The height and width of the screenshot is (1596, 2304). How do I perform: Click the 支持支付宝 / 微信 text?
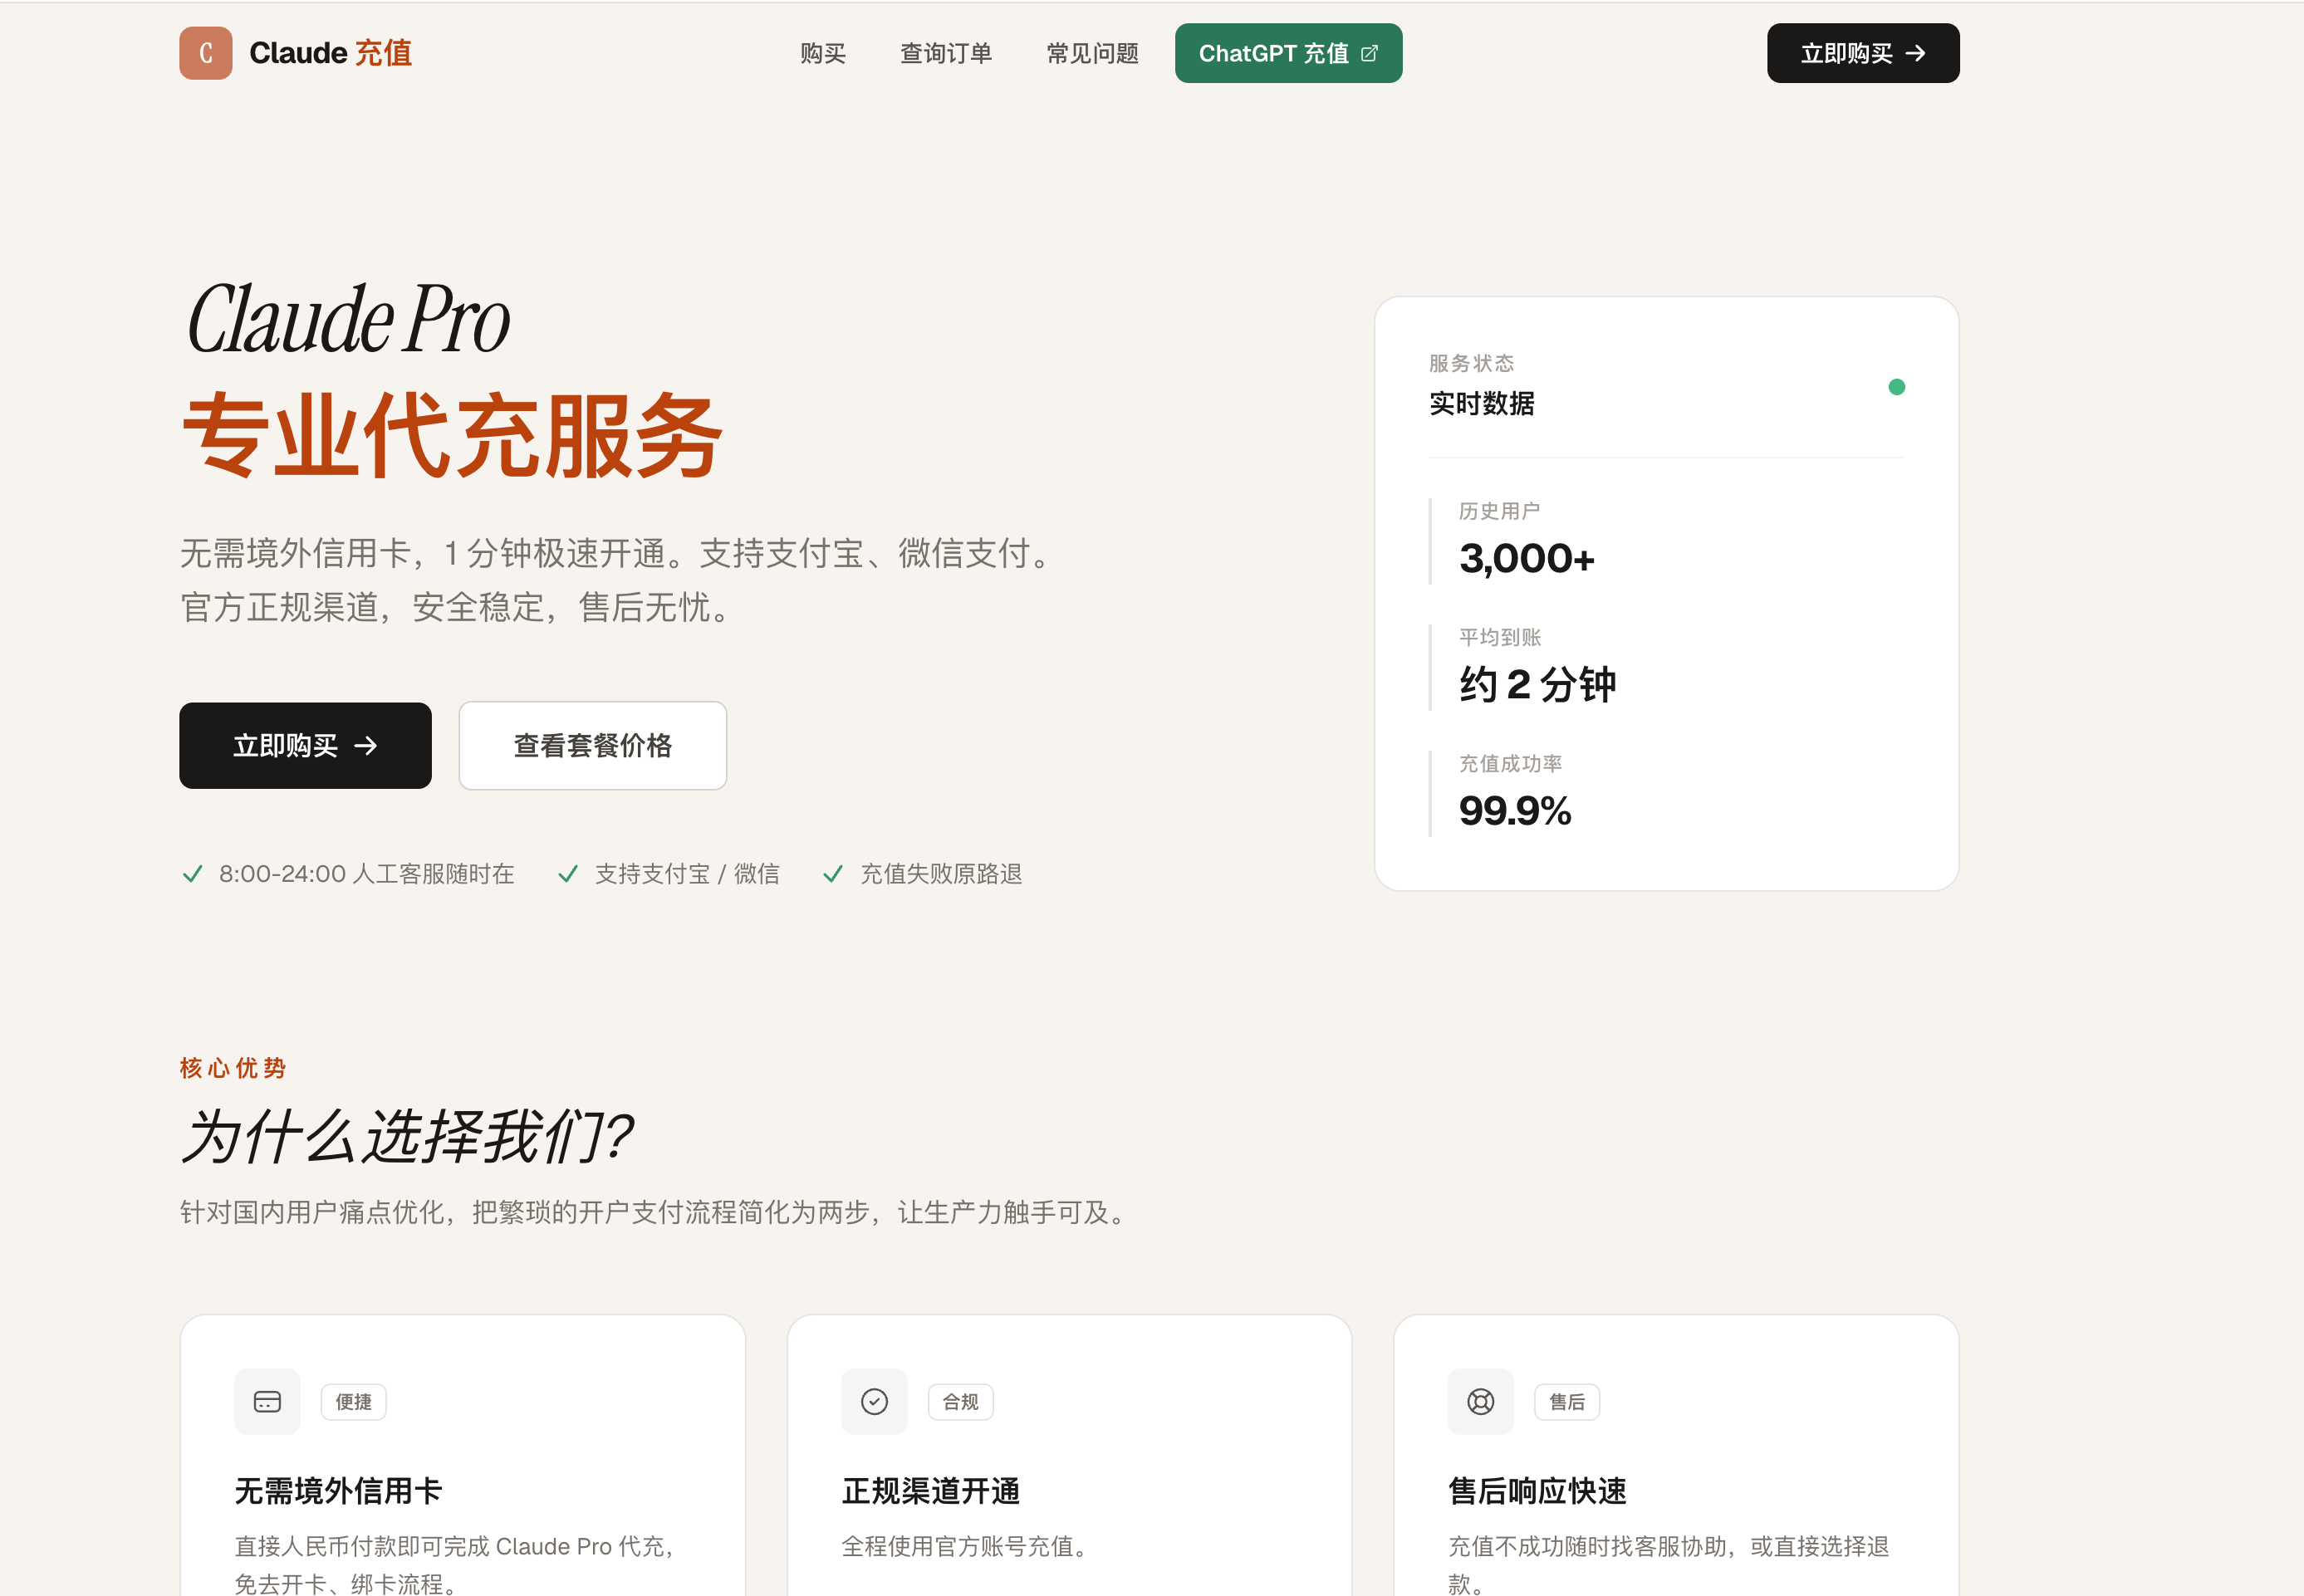[x=687, y=874]
